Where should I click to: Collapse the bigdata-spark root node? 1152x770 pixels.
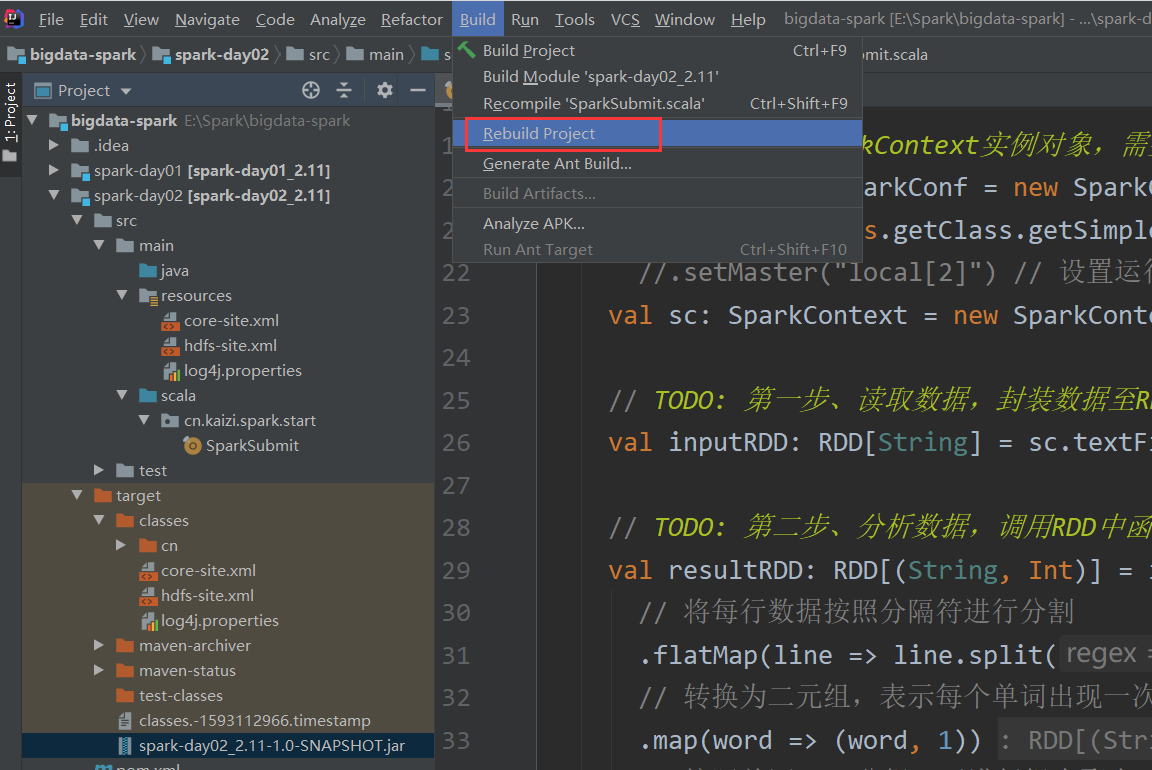coord(32,119)
